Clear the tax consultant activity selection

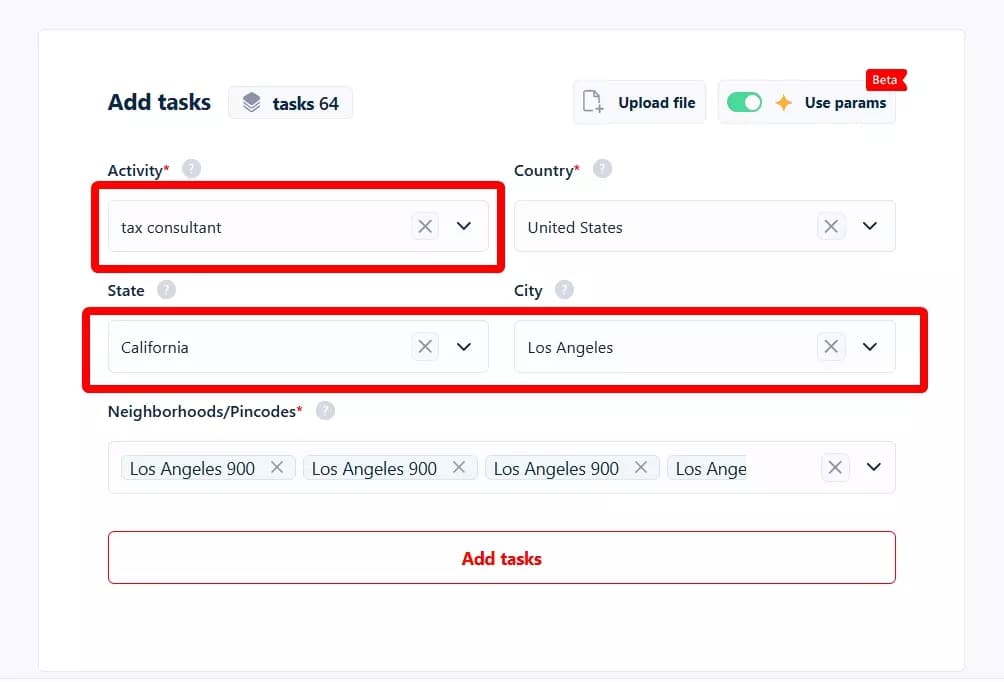click(x=425, y=226)
